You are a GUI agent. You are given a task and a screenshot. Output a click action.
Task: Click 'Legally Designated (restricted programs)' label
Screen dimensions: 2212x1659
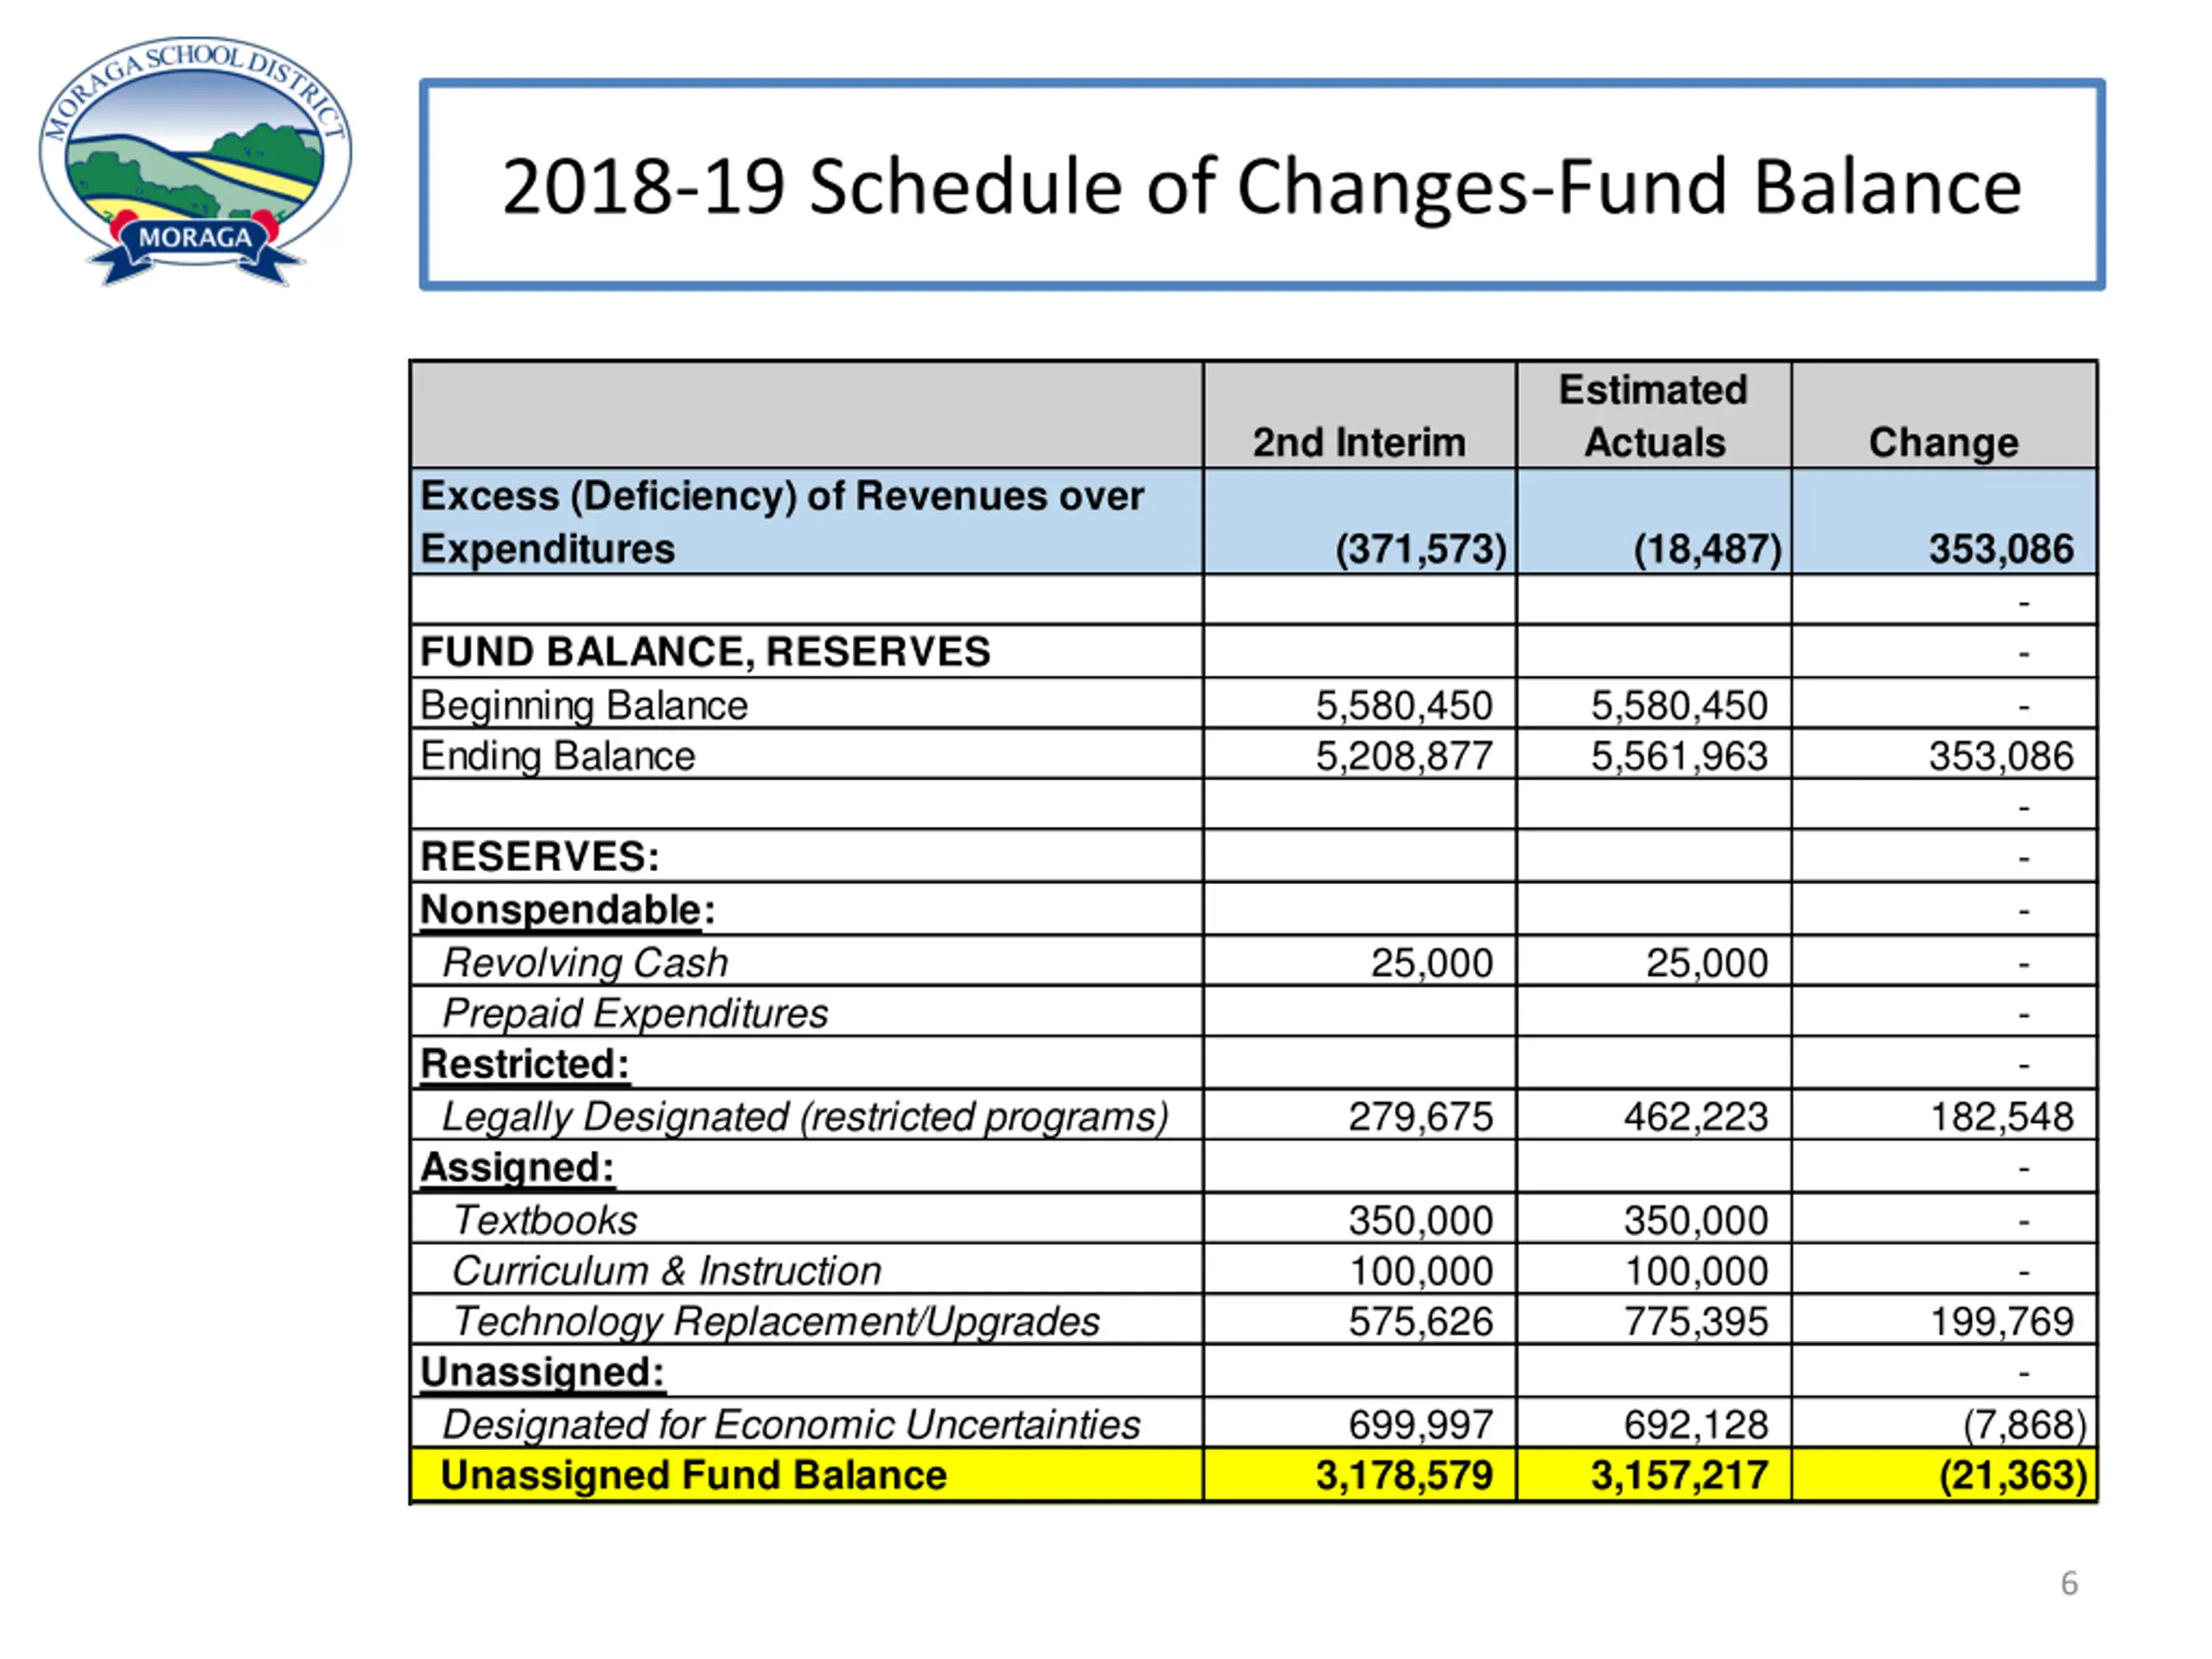[x=805, y=1116]
